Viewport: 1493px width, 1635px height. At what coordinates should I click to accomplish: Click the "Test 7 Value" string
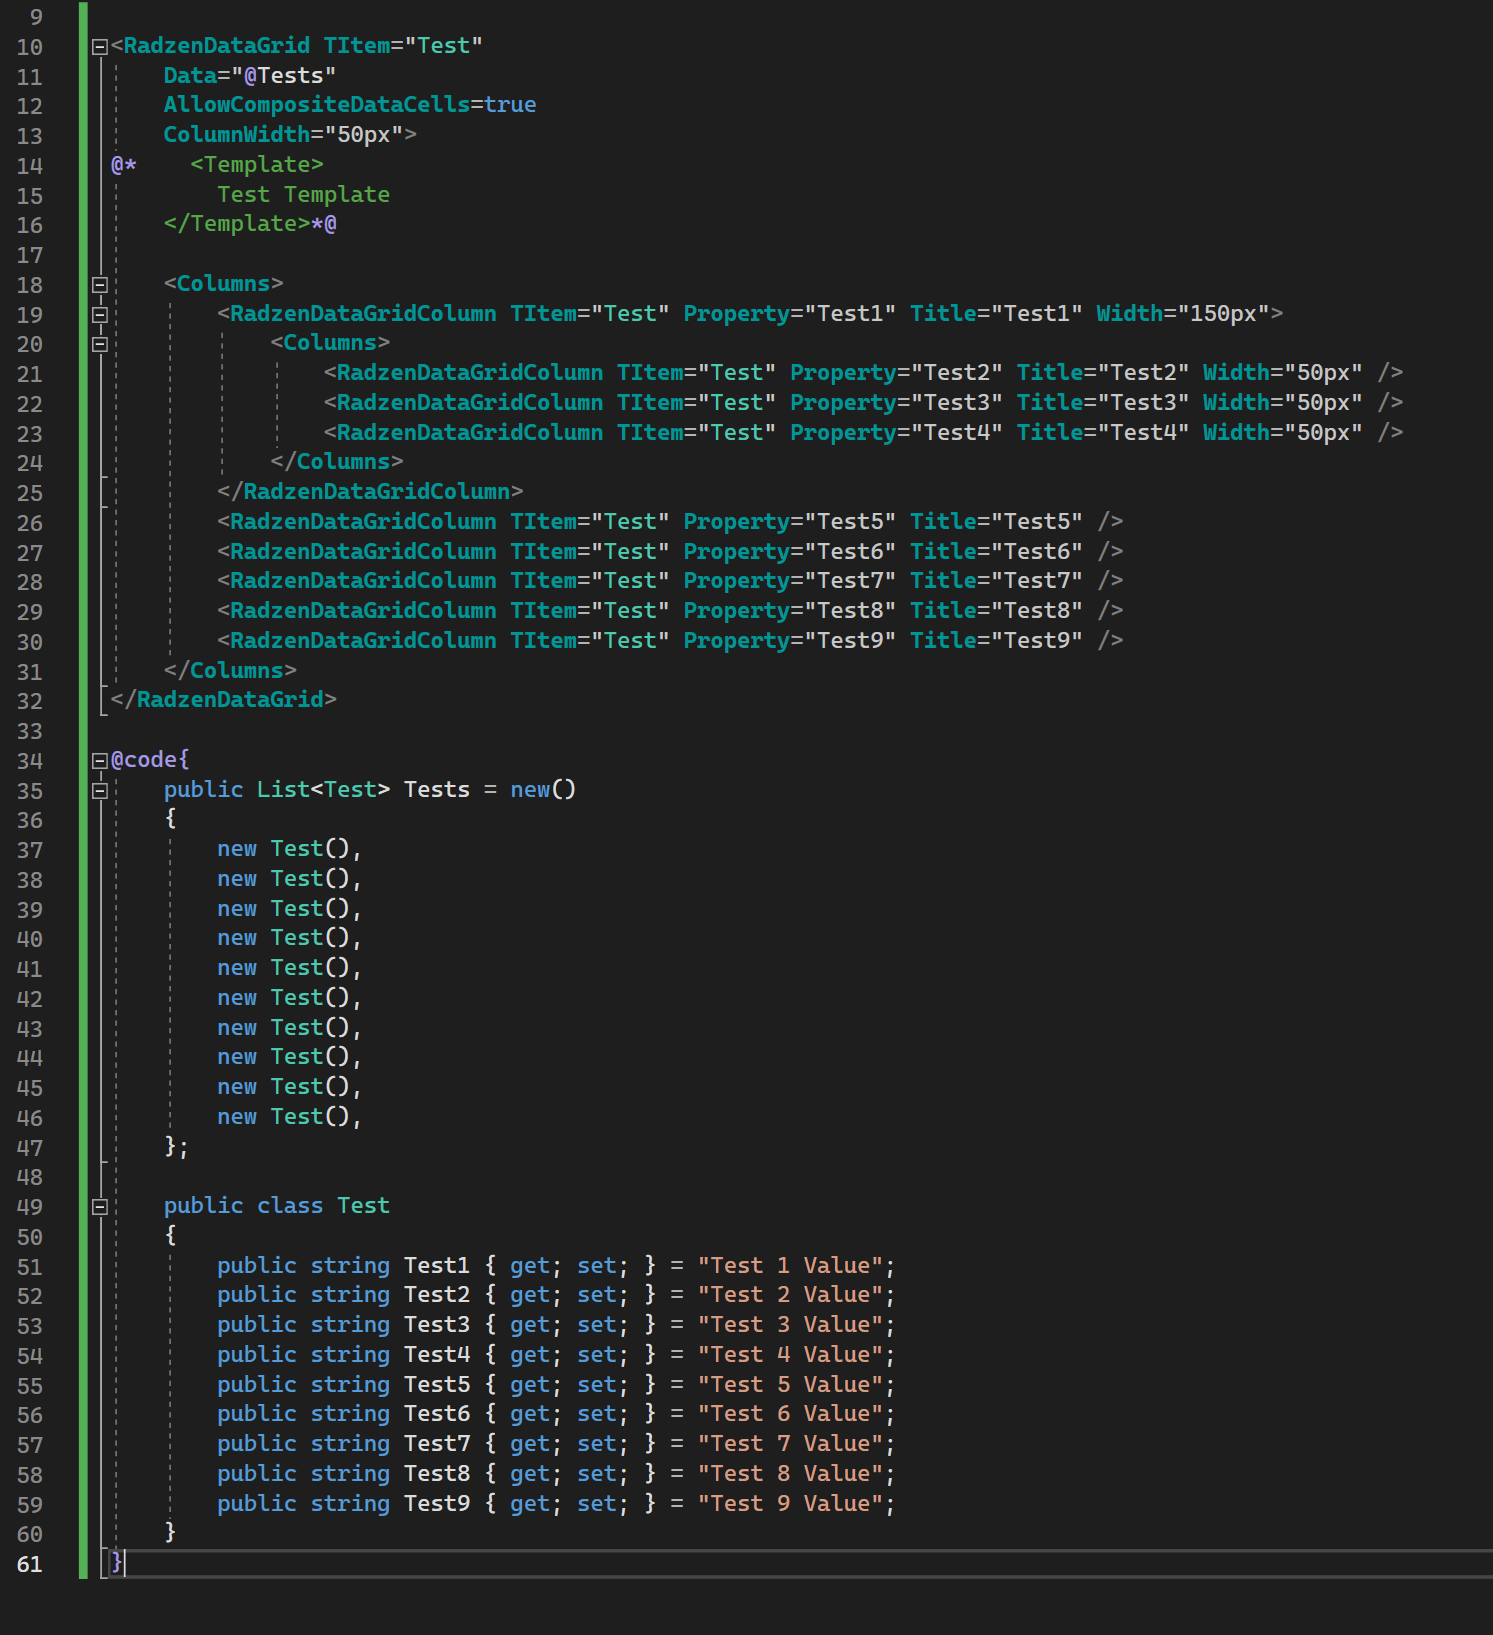click(x=790, y=1444)
